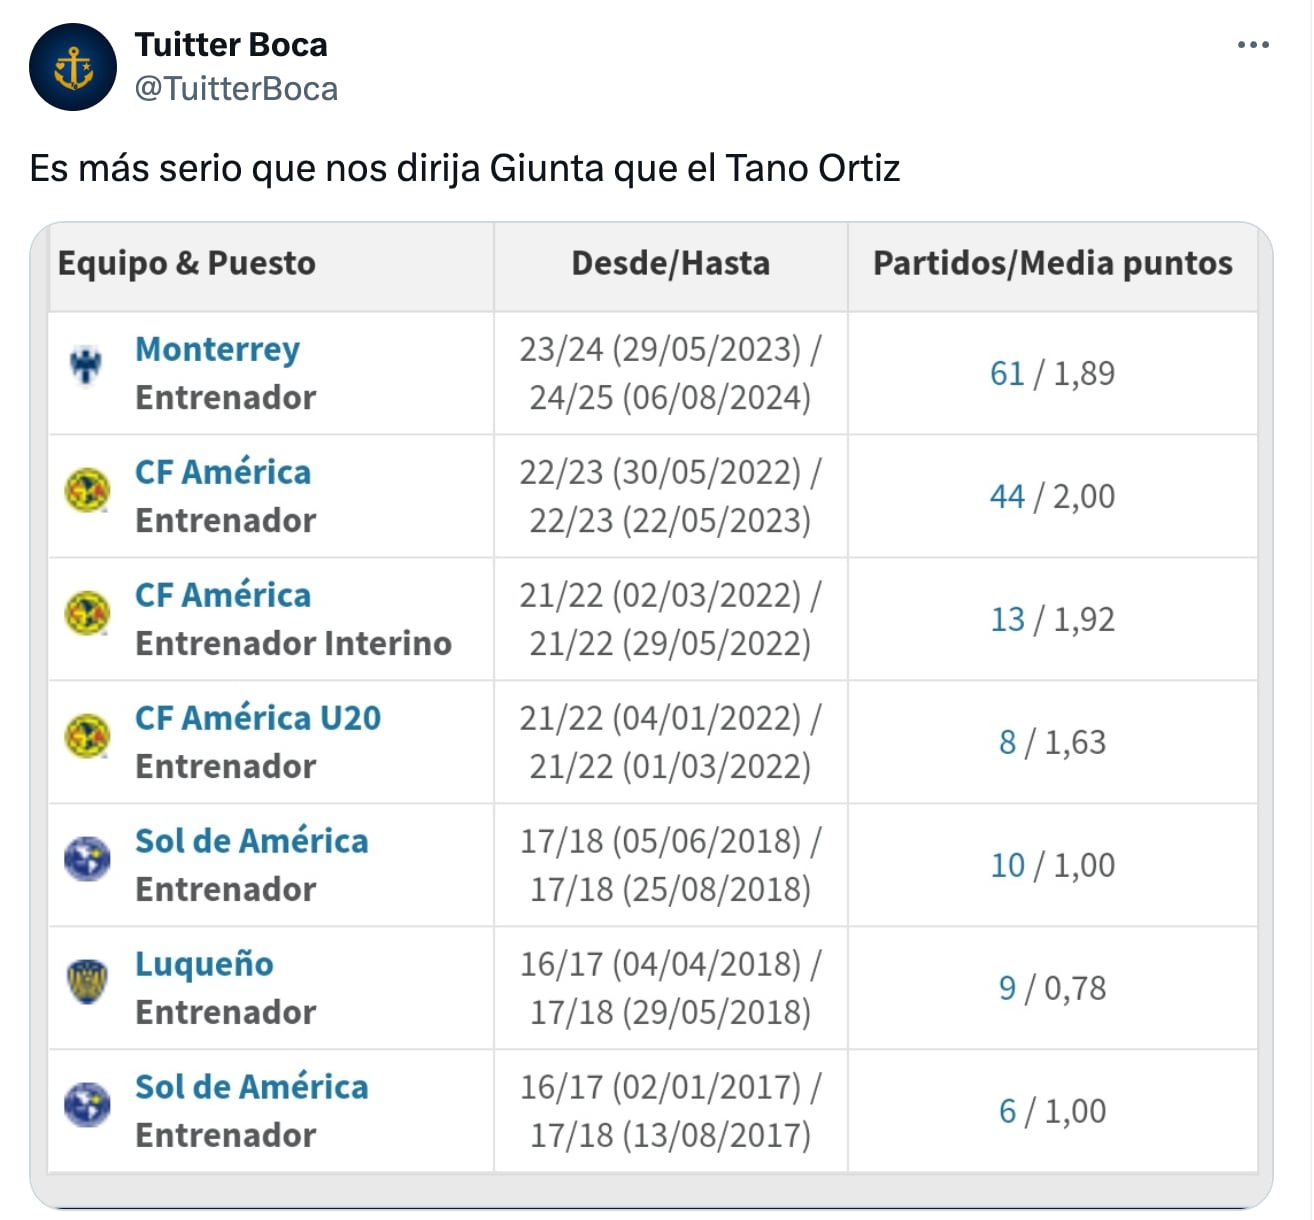Click the 44 matches link

tap(1007, 496)
